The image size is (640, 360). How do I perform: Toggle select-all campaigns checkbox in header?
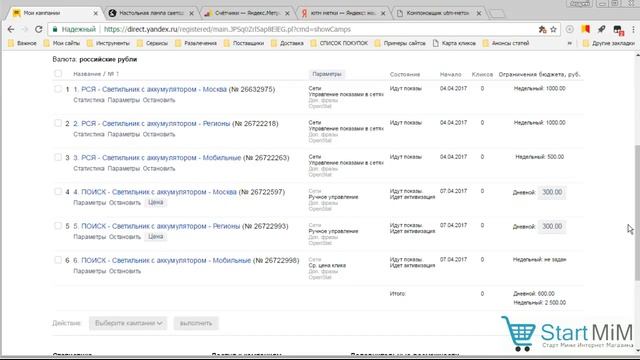(58, 74)
